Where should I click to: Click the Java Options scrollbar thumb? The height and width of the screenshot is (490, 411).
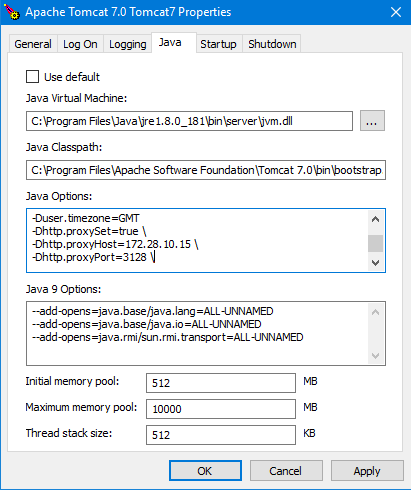tap(375, 243)
